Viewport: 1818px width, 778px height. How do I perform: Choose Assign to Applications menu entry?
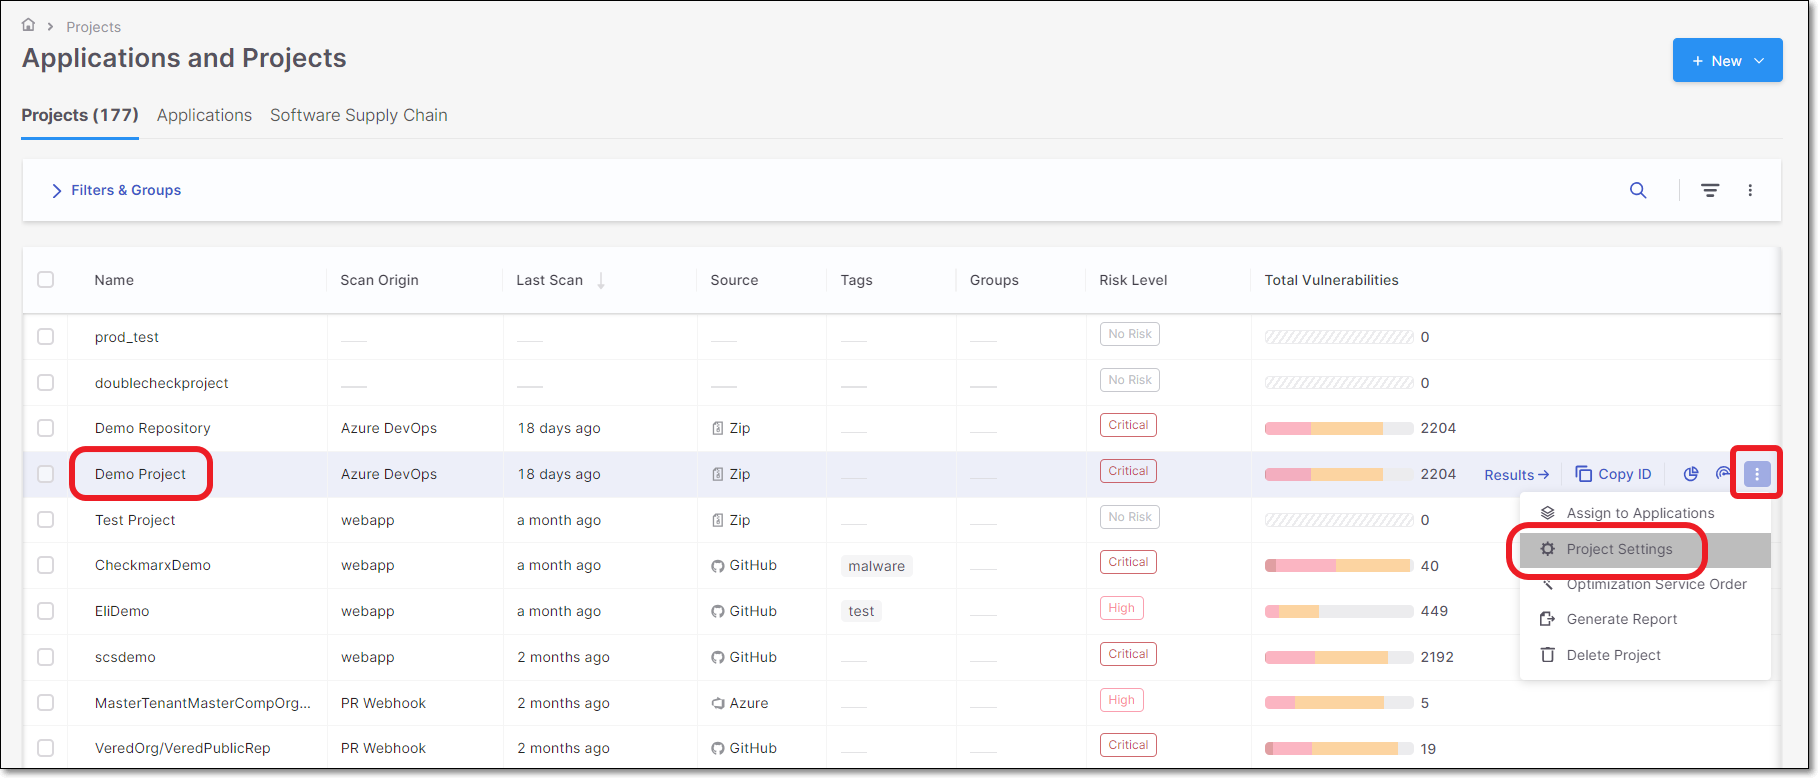pos(1645,513)
